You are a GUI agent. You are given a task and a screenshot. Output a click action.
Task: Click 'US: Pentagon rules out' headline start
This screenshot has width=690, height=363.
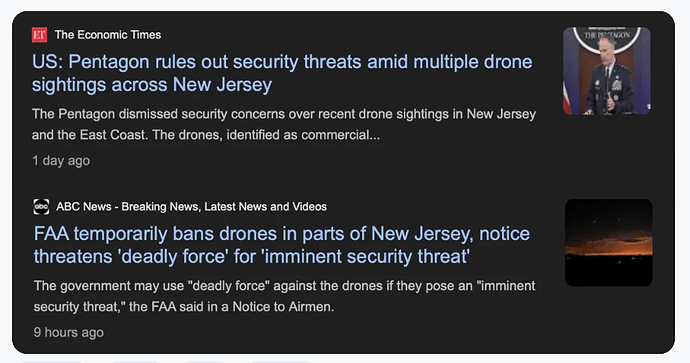click(x=114, y=62)
